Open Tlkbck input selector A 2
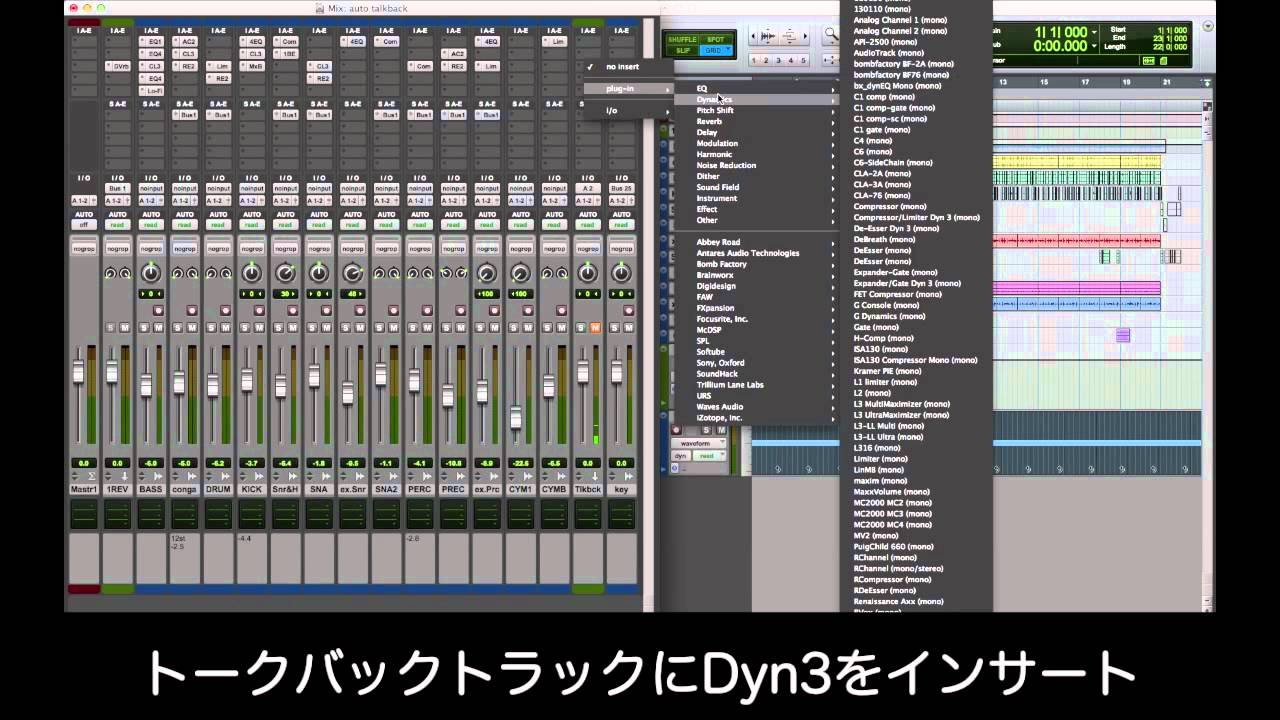 (x=588, y=188)
